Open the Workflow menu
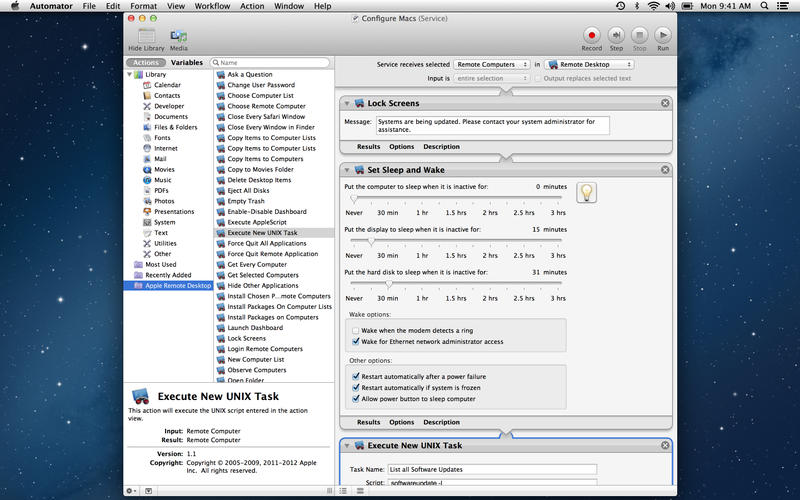The image size is (800, 500). click(212, 6)
